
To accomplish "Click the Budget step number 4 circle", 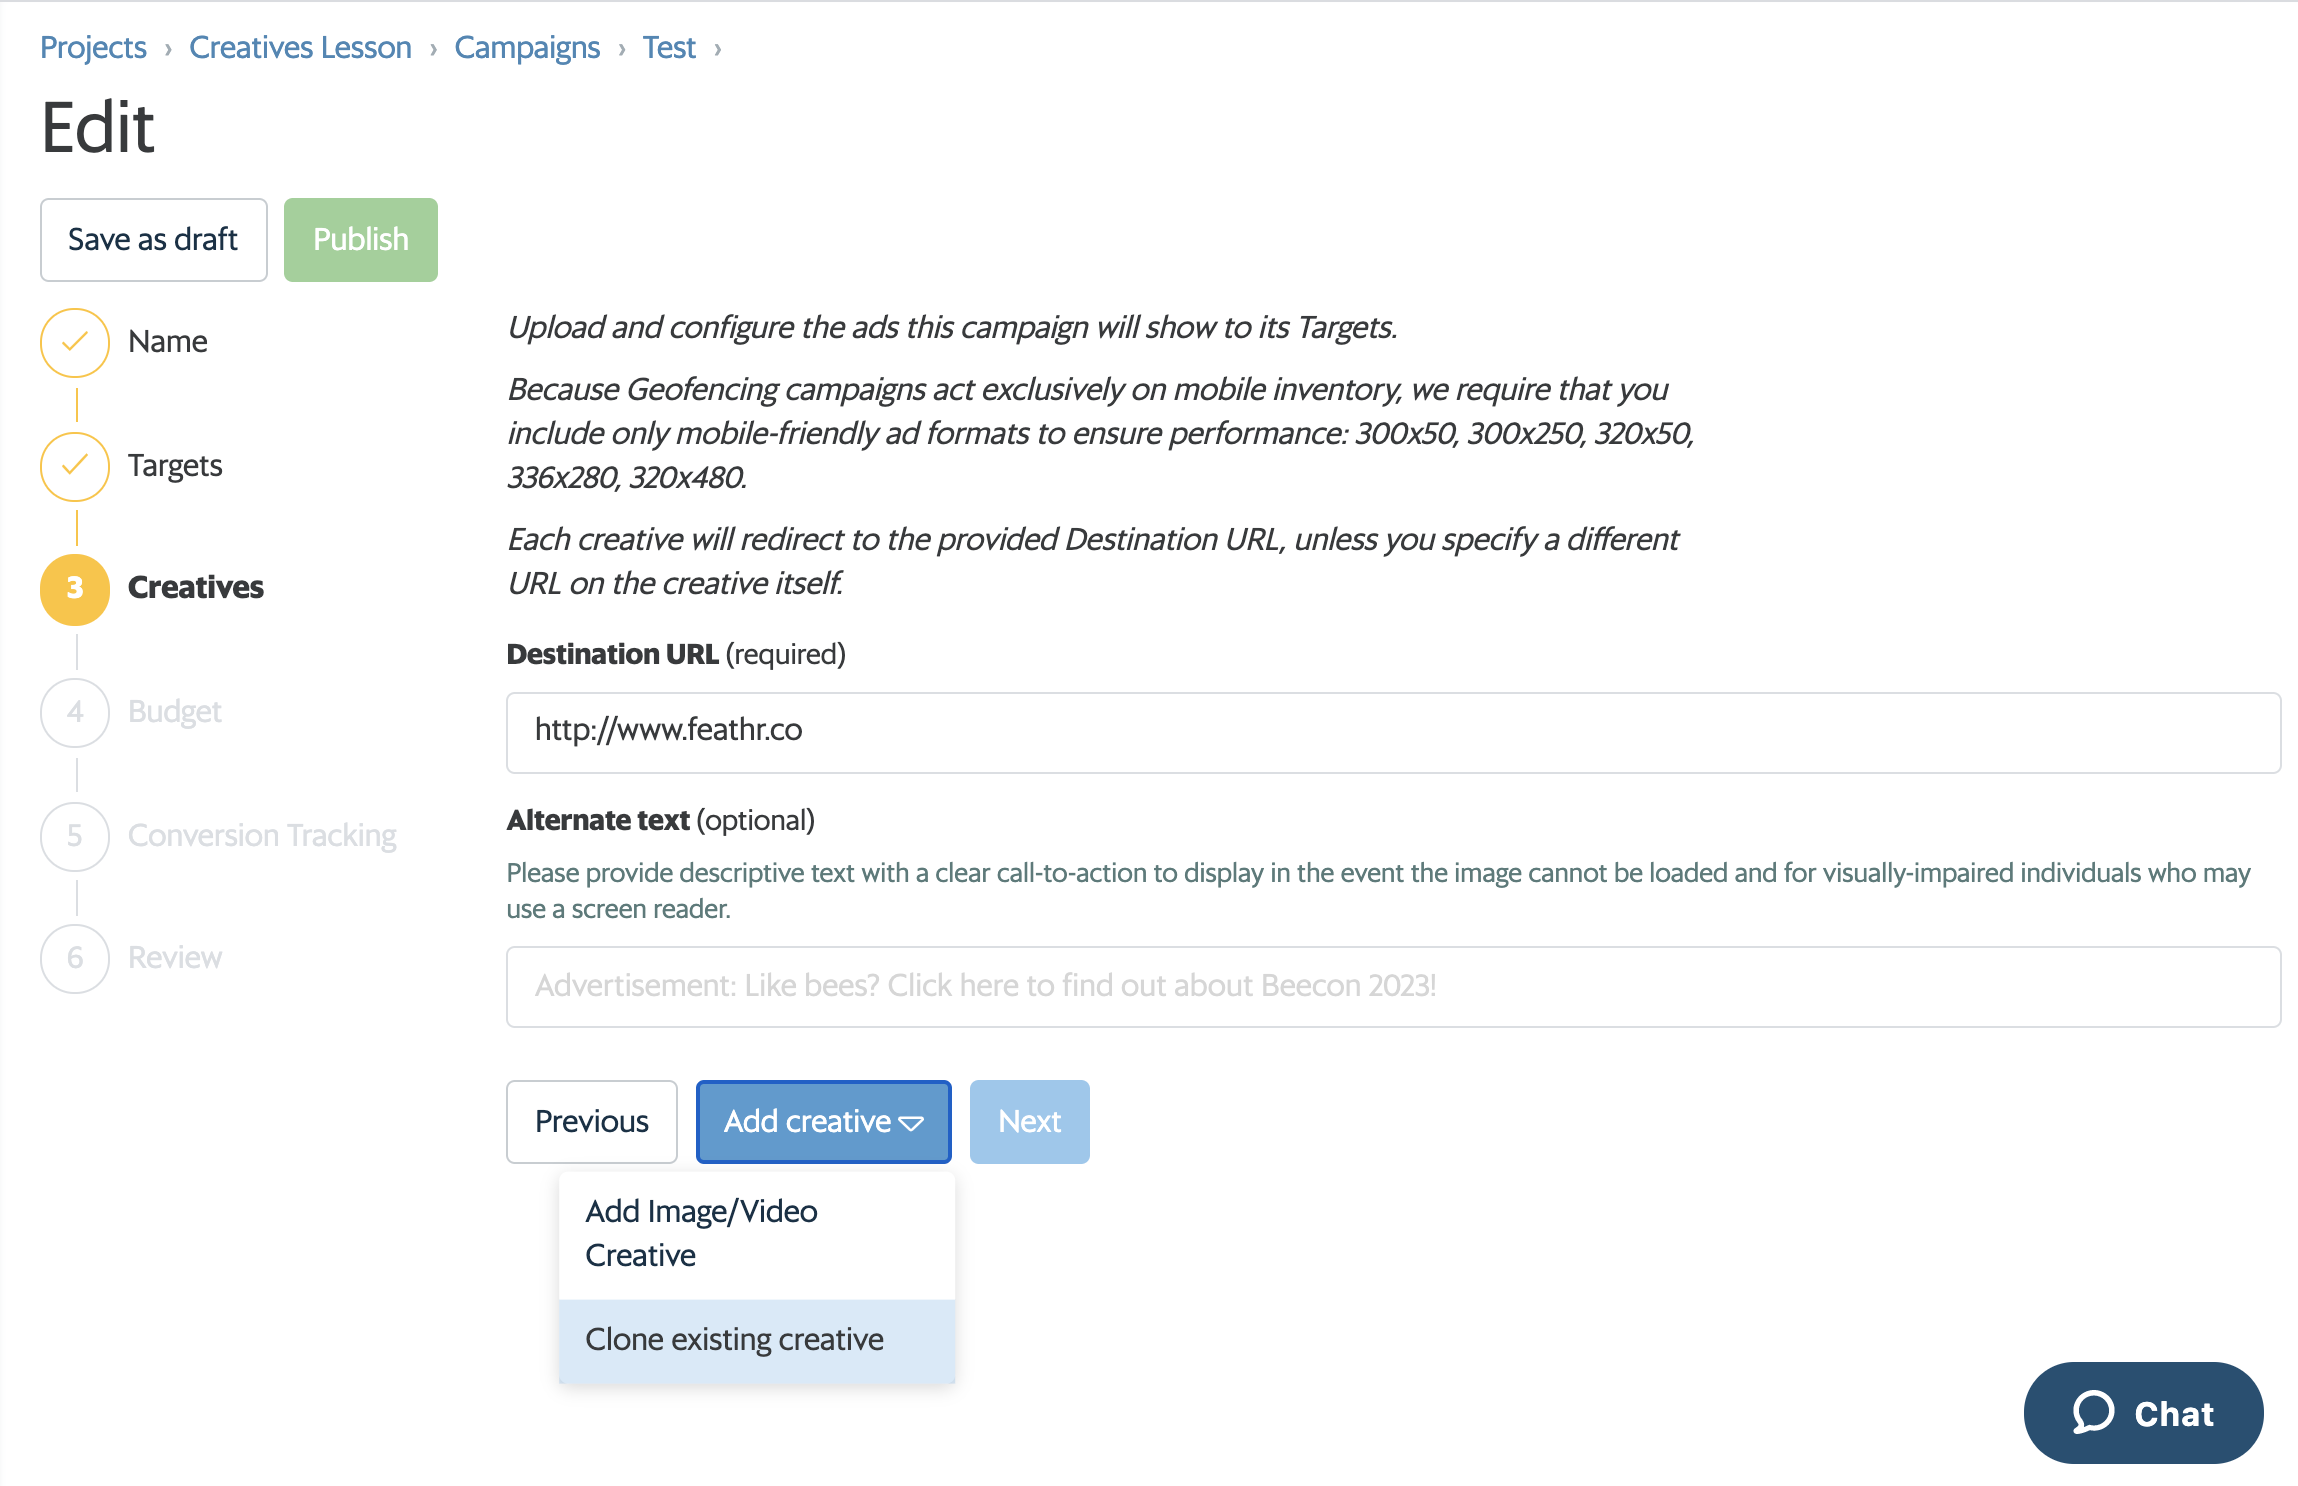I will (x=75, y=712).
